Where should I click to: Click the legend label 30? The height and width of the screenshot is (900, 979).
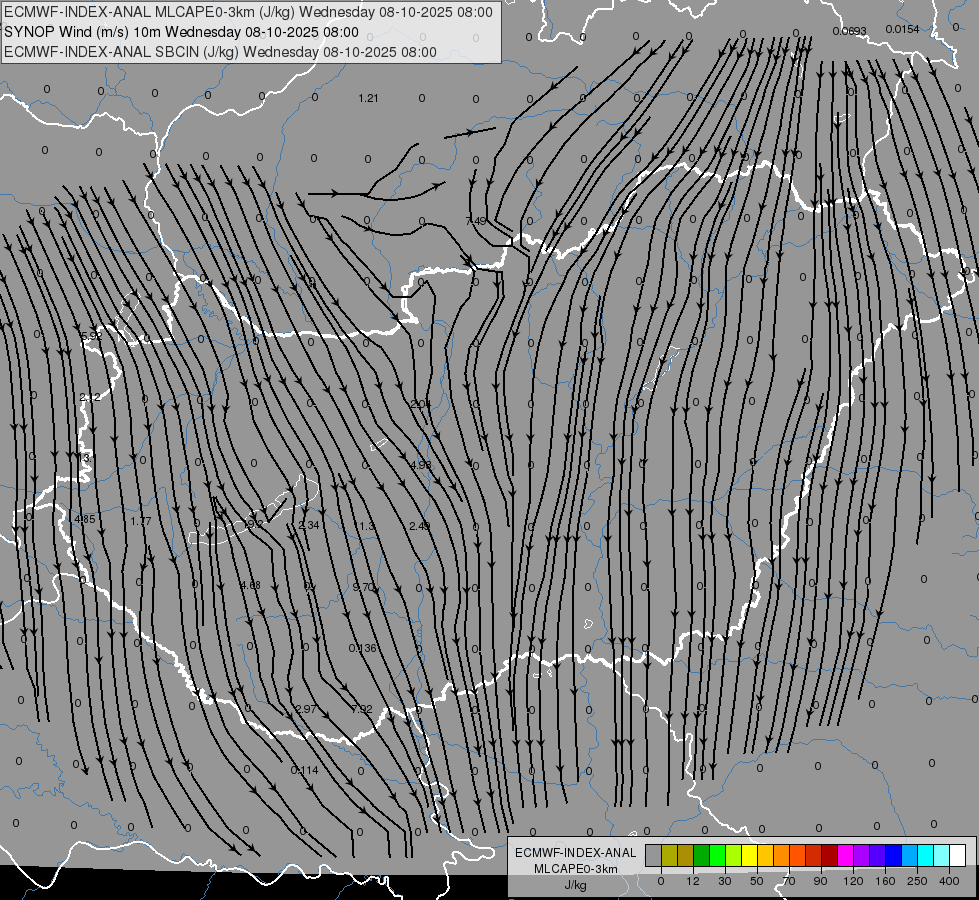(725, 881)
